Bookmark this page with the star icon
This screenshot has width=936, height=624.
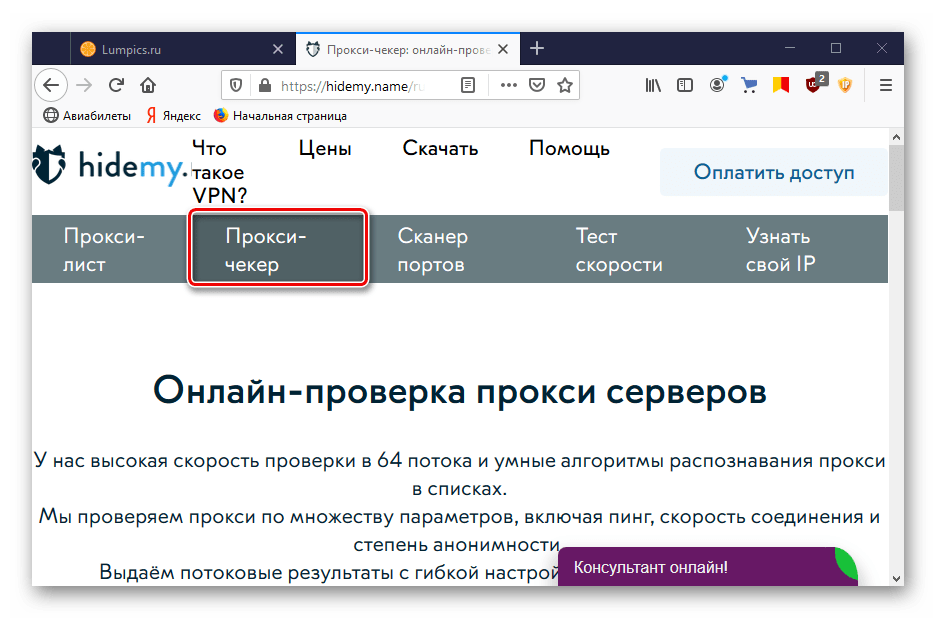click(565, 86)
